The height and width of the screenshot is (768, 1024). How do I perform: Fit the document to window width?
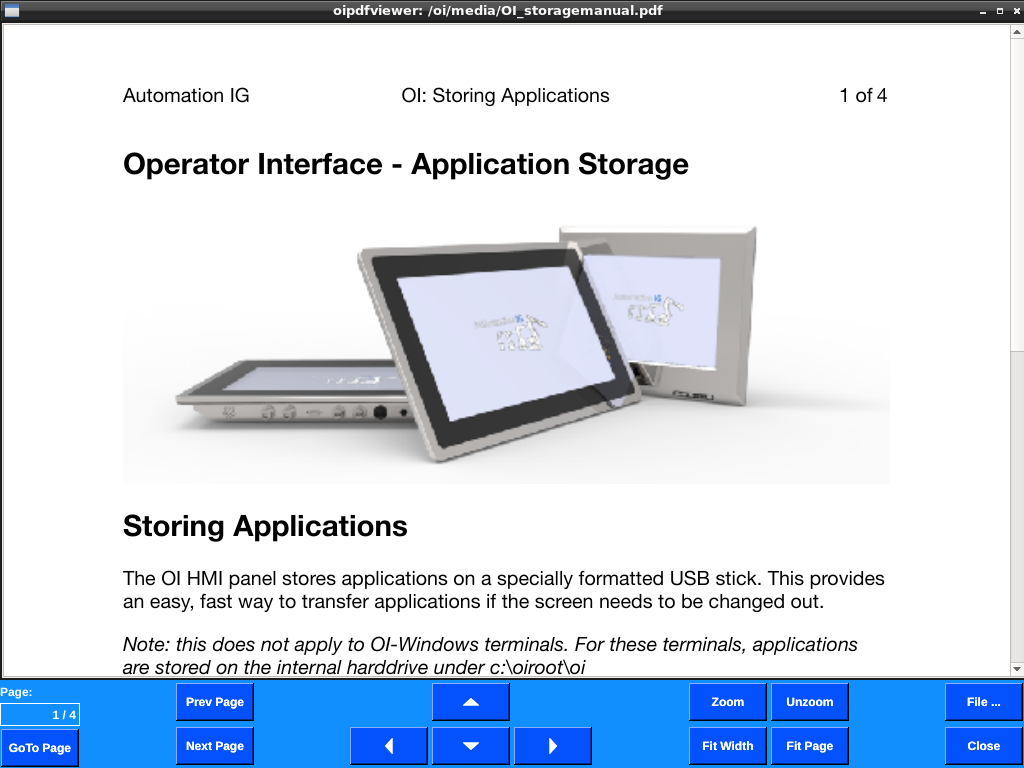pyautogui.click(x=727, y=746)
